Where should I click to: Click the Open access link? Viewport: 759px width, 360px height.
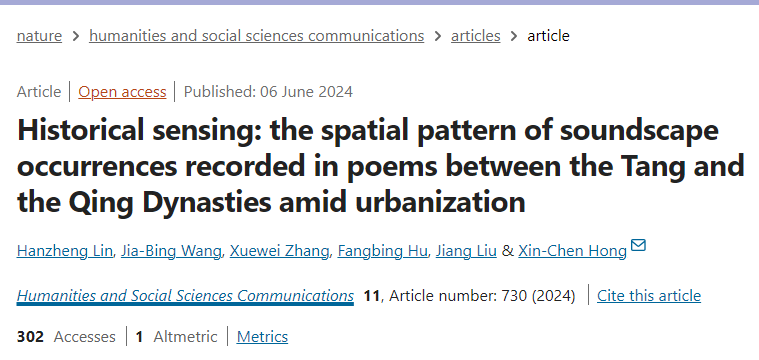[122, 91]
